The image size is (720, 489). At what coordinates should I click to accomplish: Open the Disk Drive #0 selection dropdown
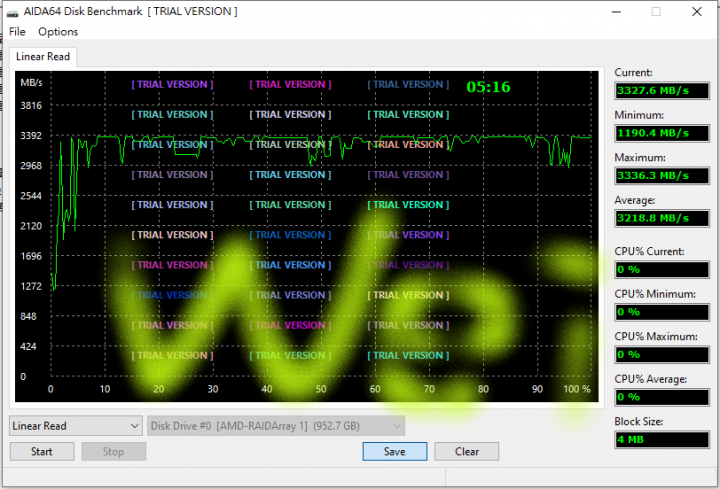(276, 426)
